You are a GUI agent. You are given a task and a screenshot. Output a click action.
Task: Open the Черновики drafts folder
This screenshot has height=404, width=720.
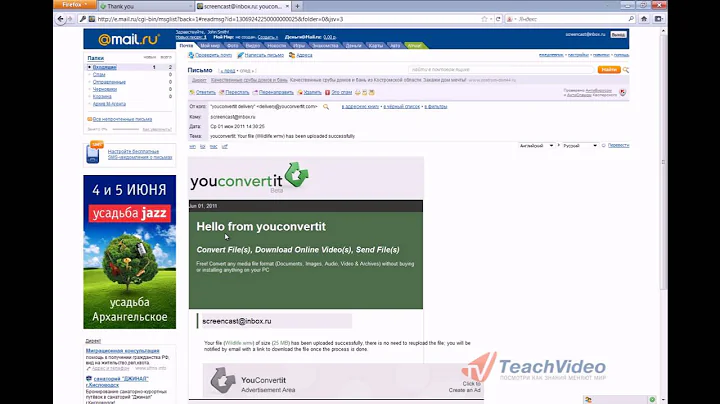(x=105, y=89)
